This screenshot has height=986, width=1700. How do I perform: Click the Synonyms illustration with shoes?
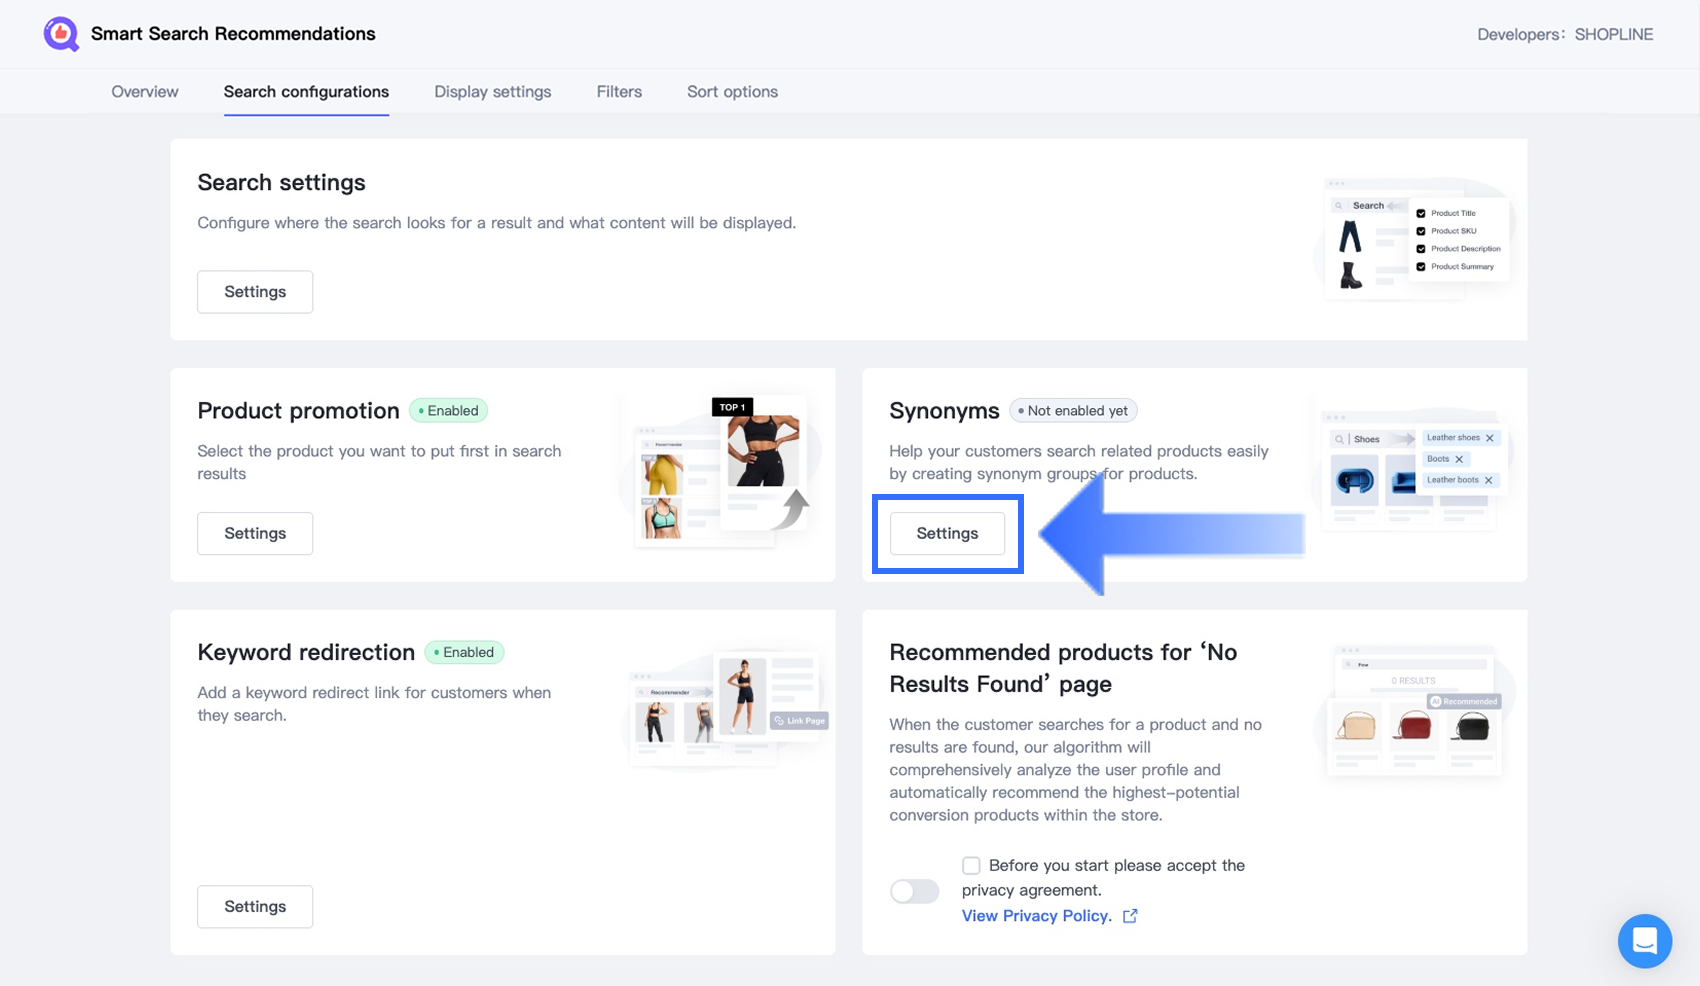[x=1412, y=468]
